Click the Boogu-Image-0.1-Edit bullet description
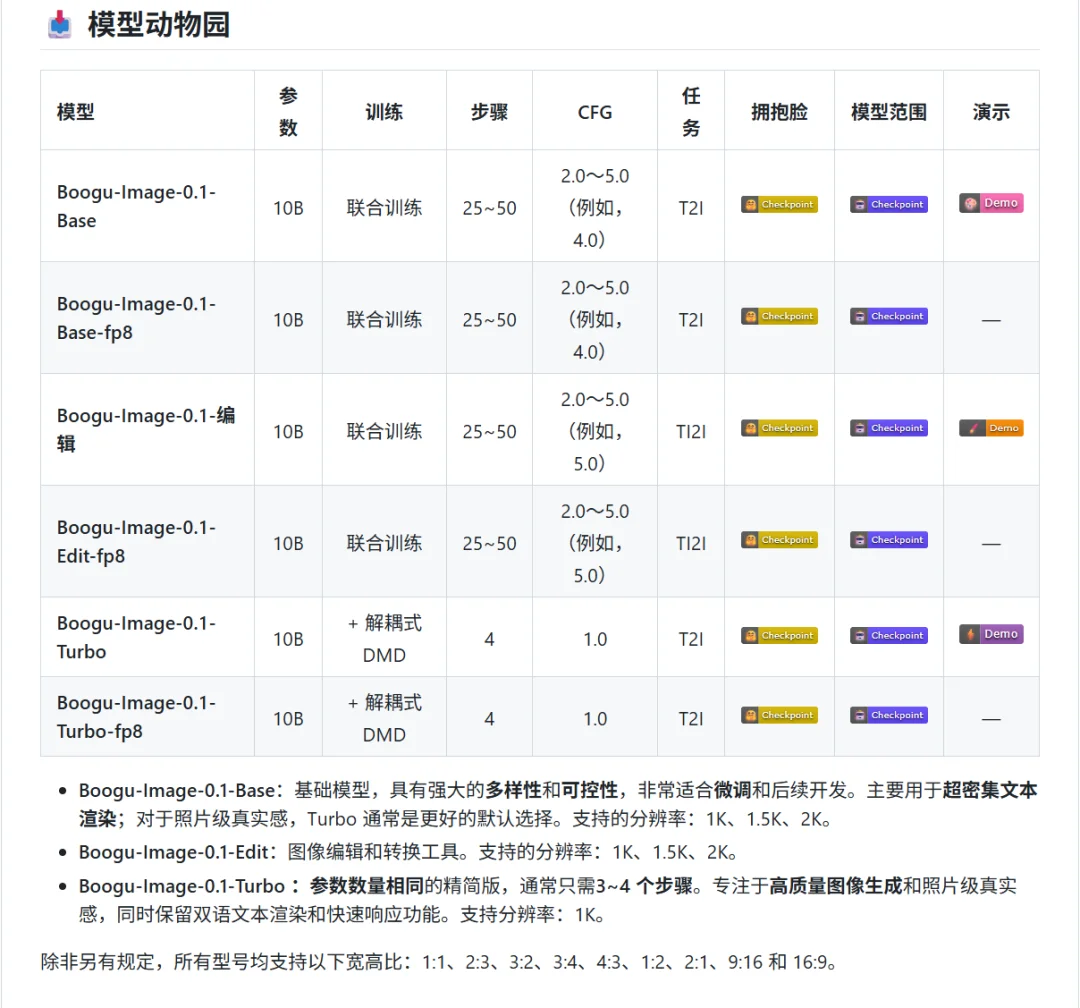Screen dimensions: 1080x1008 click(408, 852)
